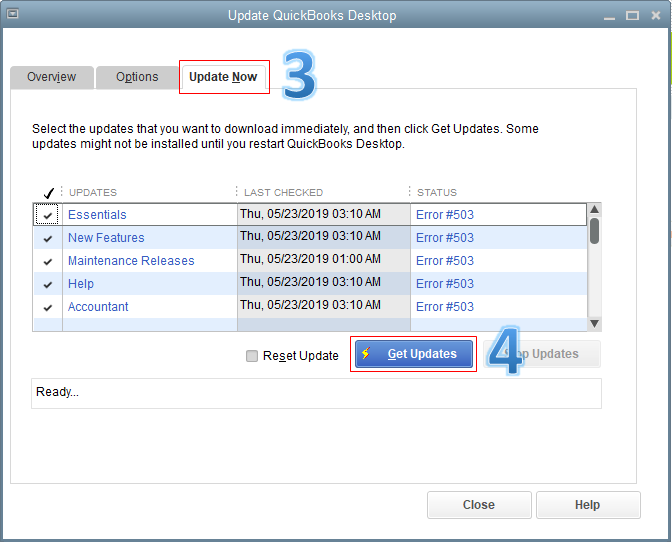Switch to the Options tab
The width and height of the screenshot is (672, 544).
coord(137,77)
